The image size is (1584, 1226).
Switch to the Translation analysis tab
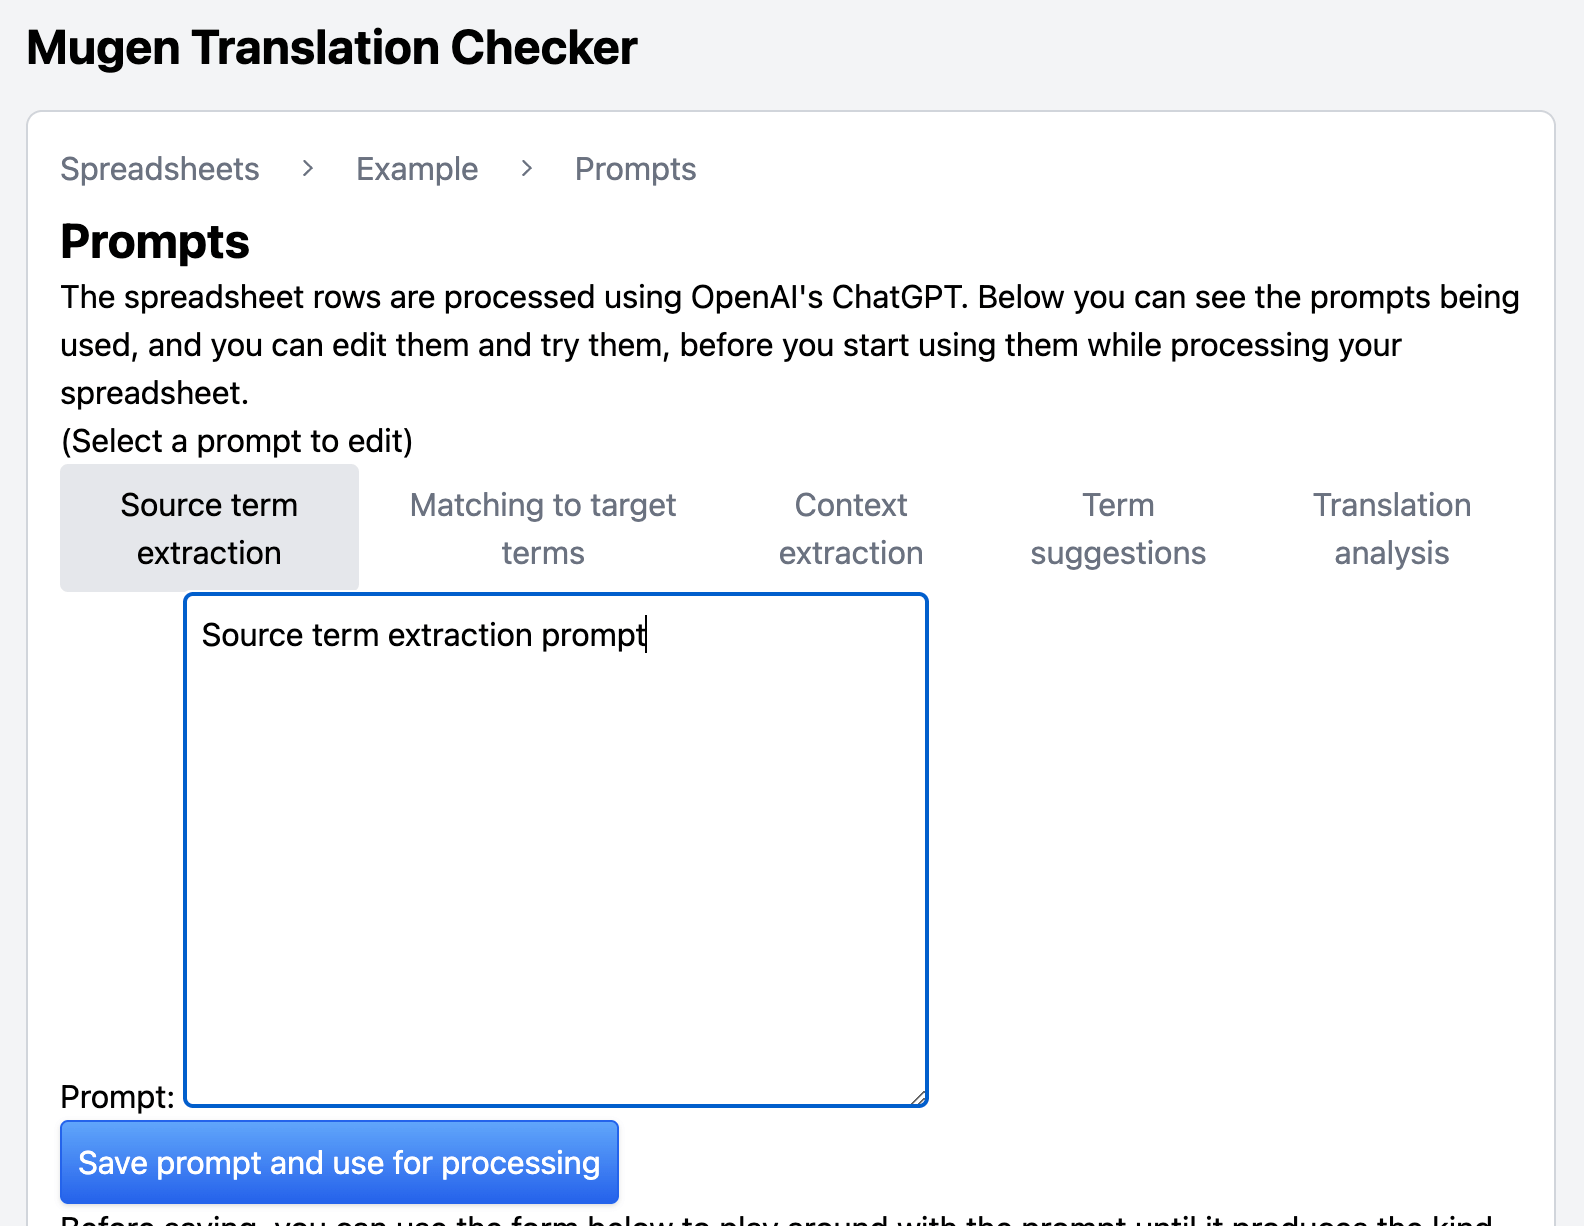point(1392,528)
